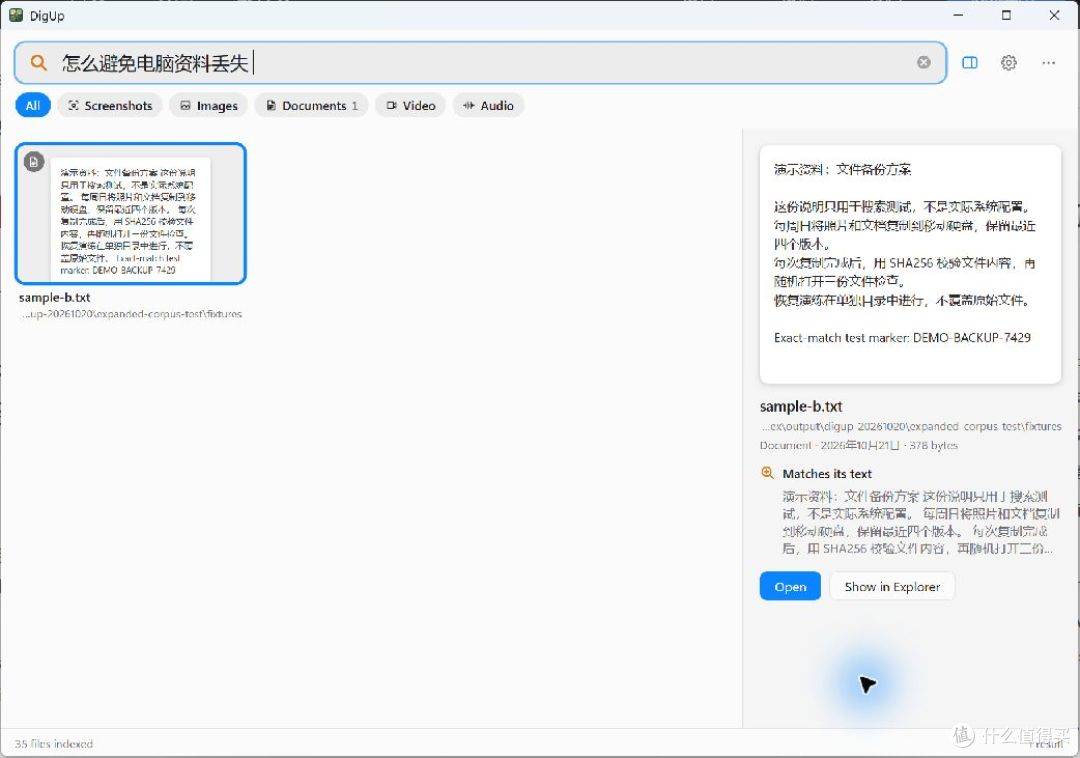Filter results by Documents
1080x758 pixels.
(311, 105)
